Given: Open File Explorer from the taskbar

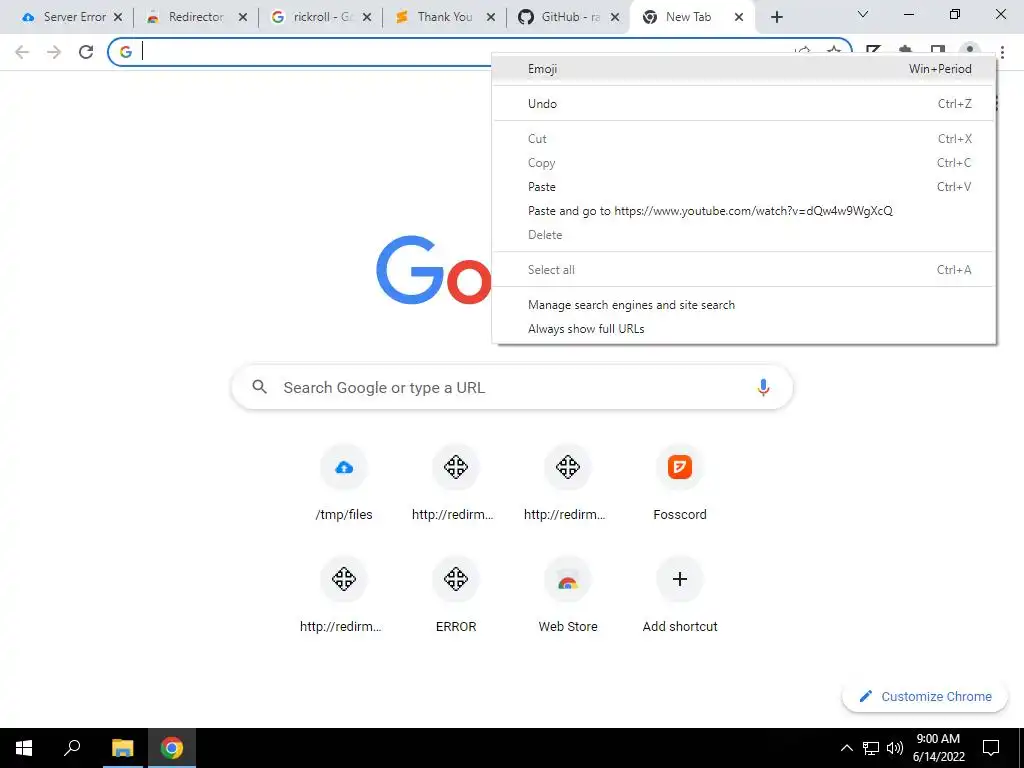Looking at the screenshot, I should (x=122, y=748).
